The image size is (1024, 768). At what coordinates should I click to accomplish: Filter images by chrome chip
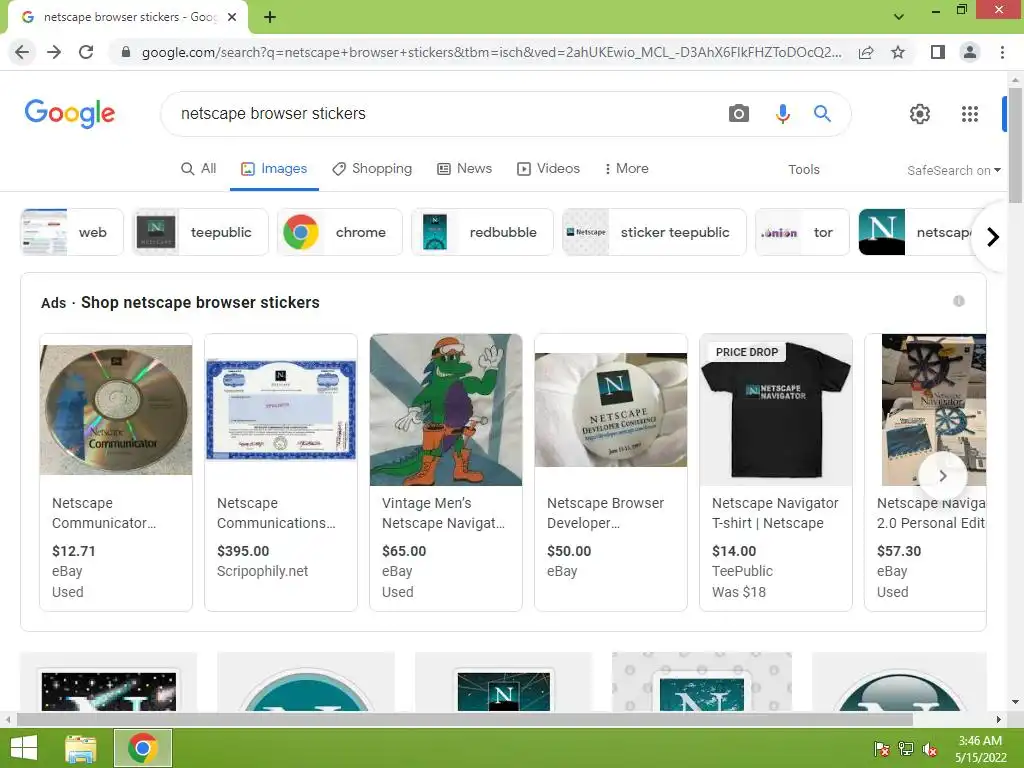coord(340,232)
